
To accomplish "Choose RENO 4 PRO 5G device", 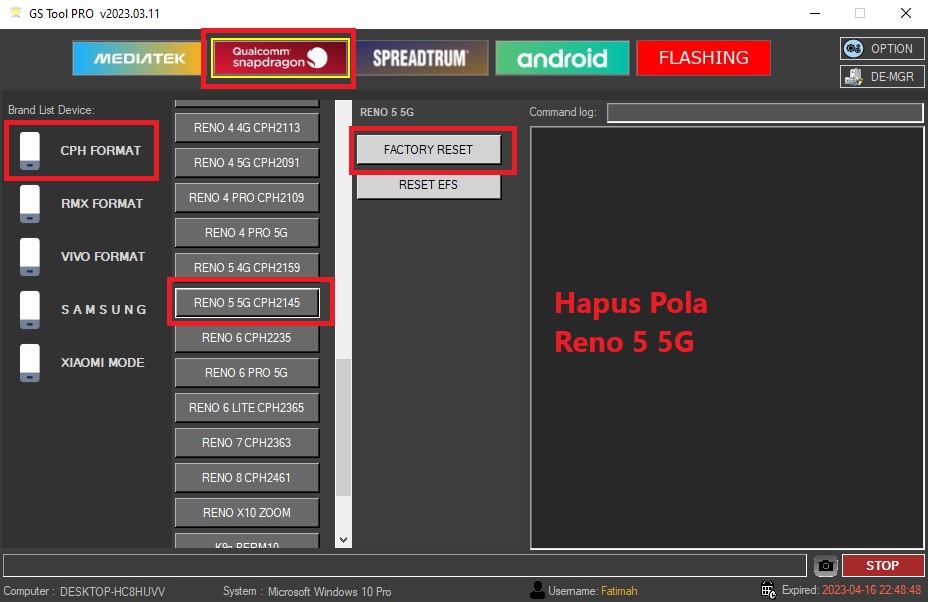I will click(247, 233).
